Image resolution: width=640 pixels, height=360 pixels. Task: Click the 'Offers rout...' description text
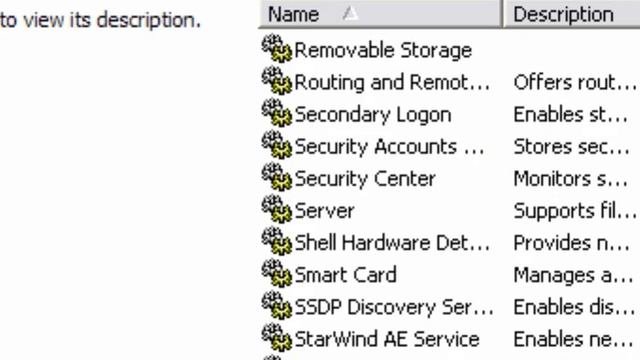pos(575,82)
